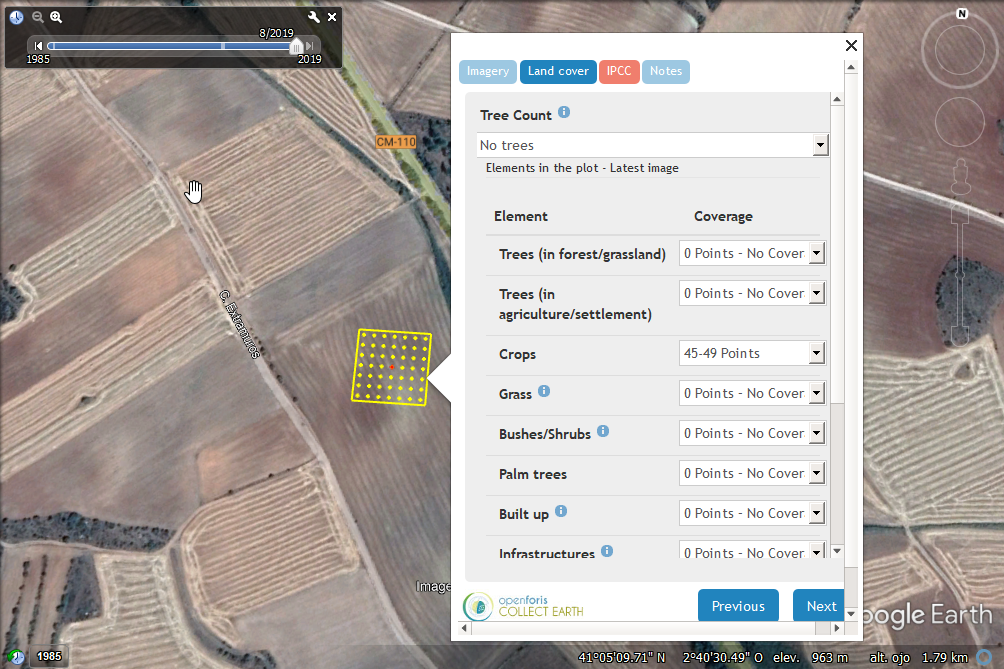Click balloon outer scrollbar down arrow

[851, 614]
